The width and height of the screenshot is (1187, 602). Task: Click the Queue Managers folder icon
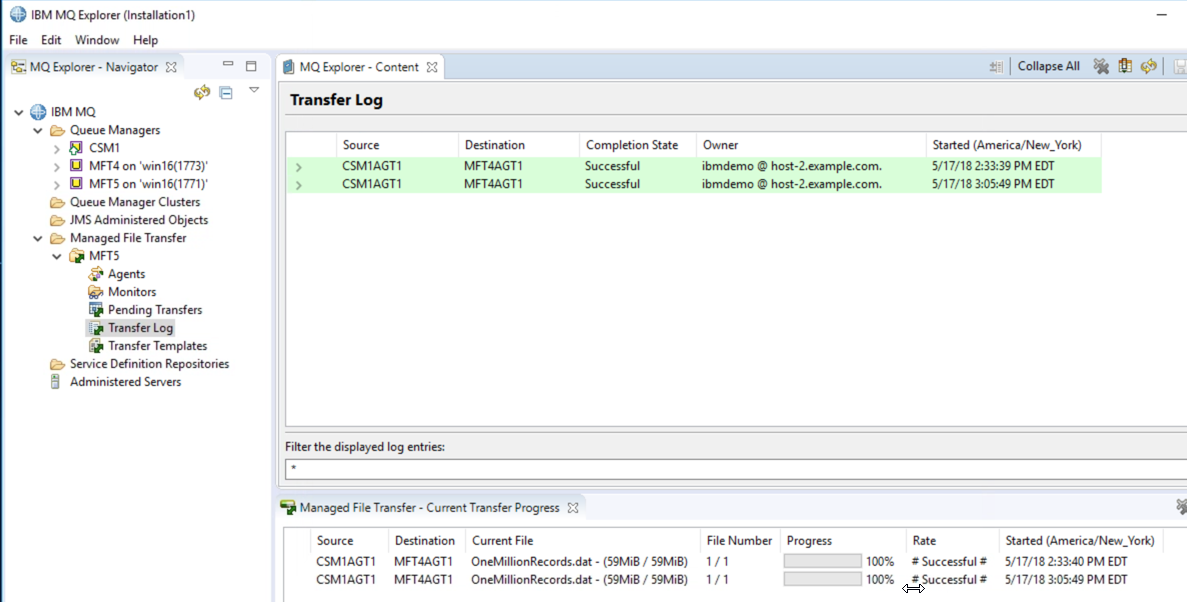57,130
